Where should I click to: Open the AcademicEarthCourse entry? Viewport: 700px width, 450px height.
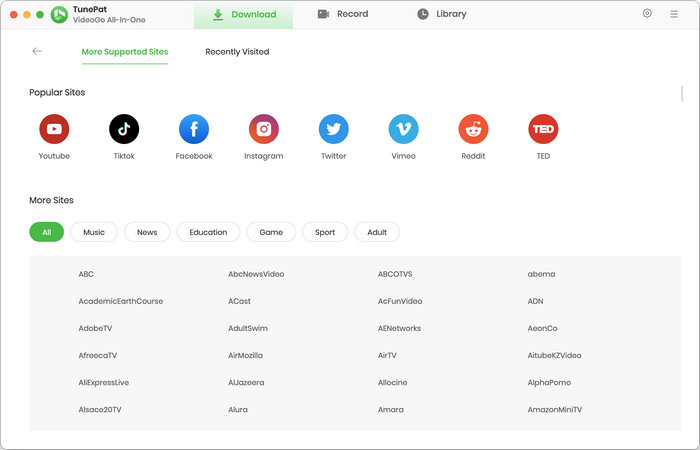tap(121, 301)
